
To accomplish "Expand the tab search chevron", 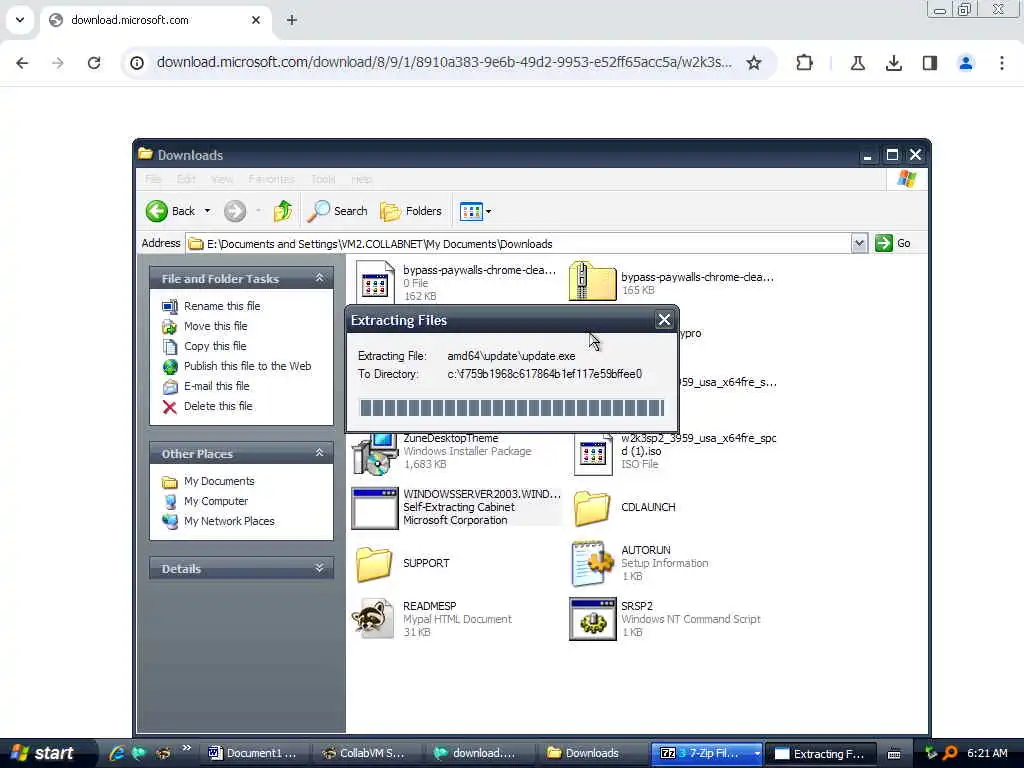I will (20, 20).
